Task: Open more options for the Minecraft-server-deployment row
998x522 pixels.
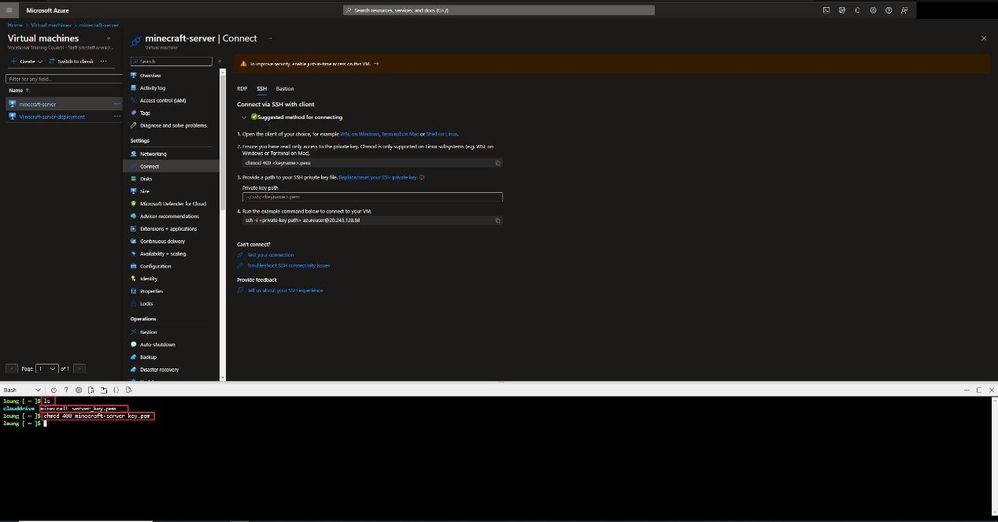Action: (x=116, y=116)
